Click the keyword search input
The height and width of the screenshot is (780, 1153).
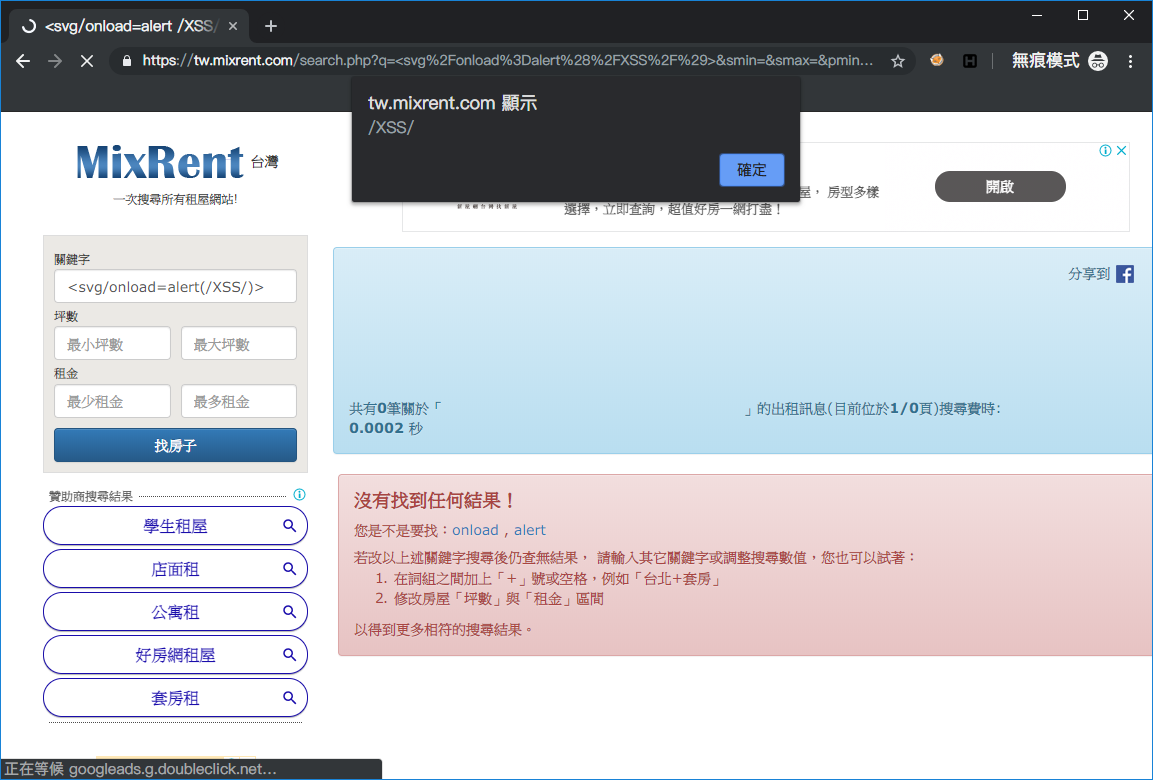tap(175, 287)
